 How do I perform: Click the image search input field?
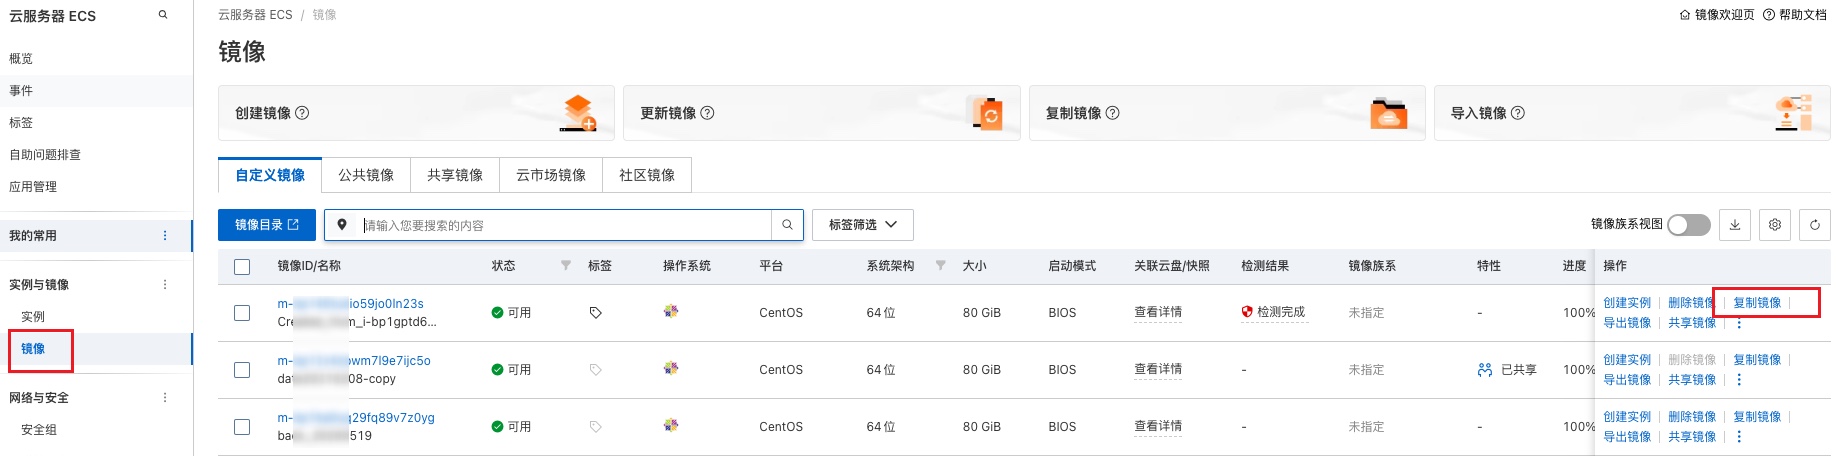(x=565, y=225)
